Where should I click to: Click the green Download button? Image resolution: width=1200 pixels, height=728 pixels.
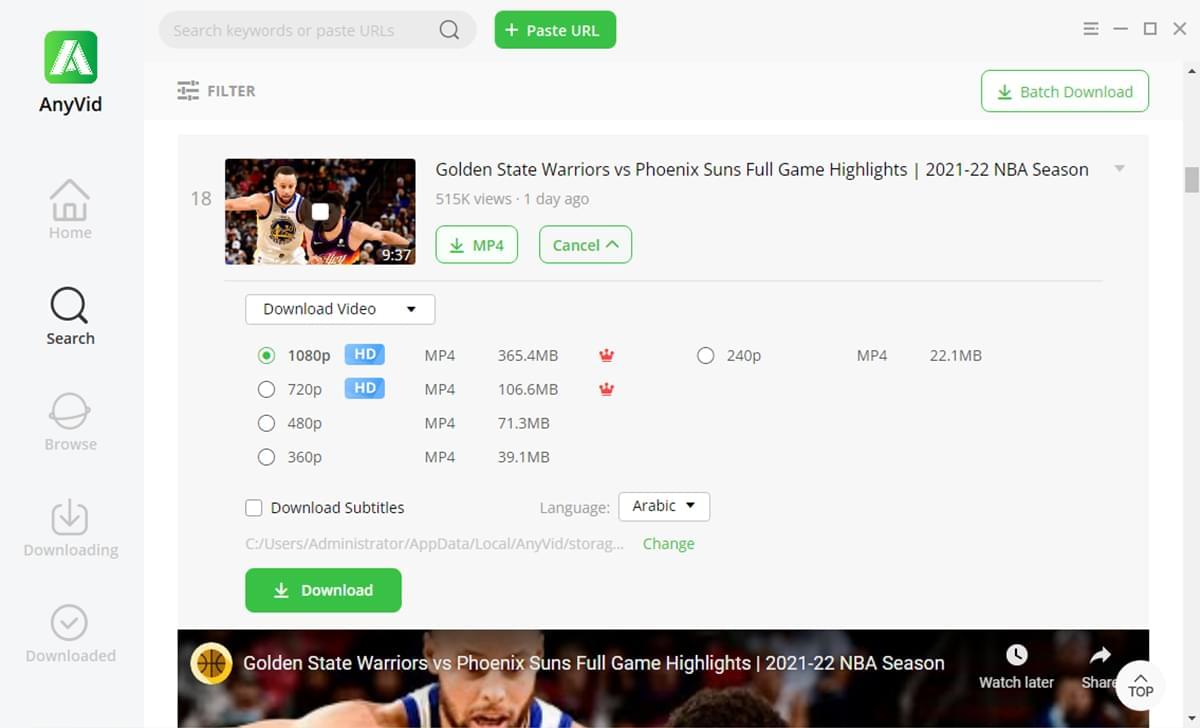point(323,590)
